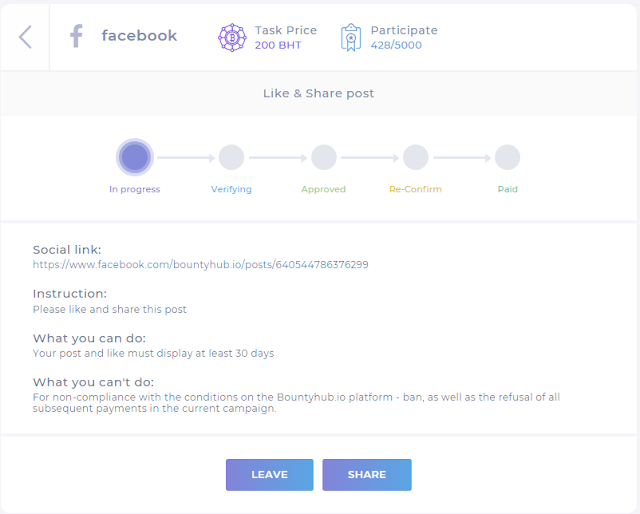Image resolution: width=640 pixels, height=514 pixels.
Task: Click the Like & Share post header
Action: [318, 93]
